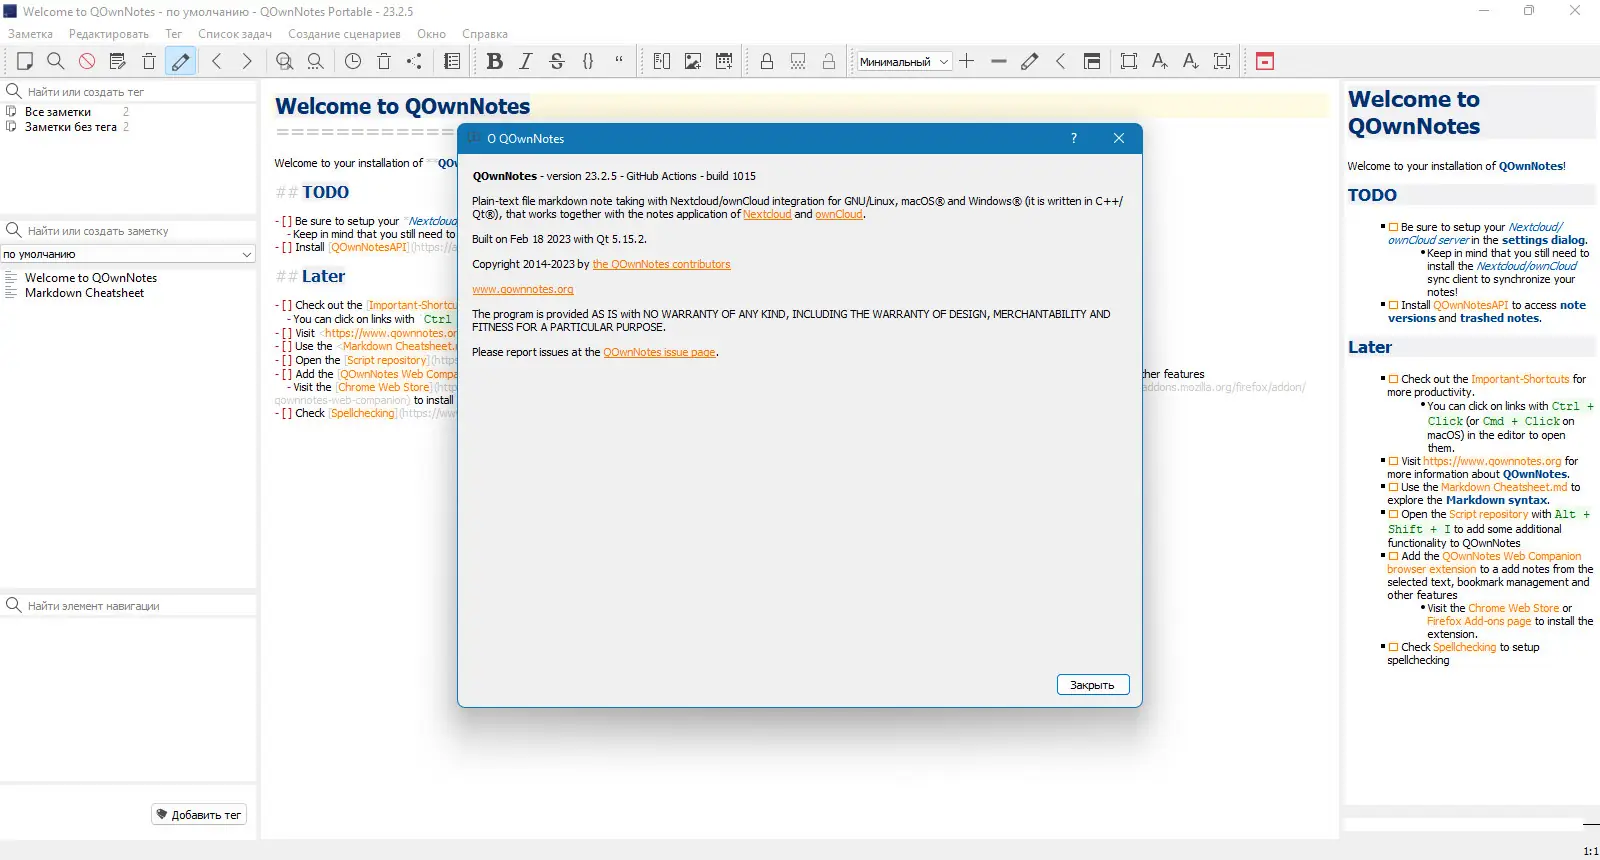Image resolution: width=1600 pixels, height=860 pixels.
Task: Open the 'Редактировать' menu
Action: coord(109,34)
